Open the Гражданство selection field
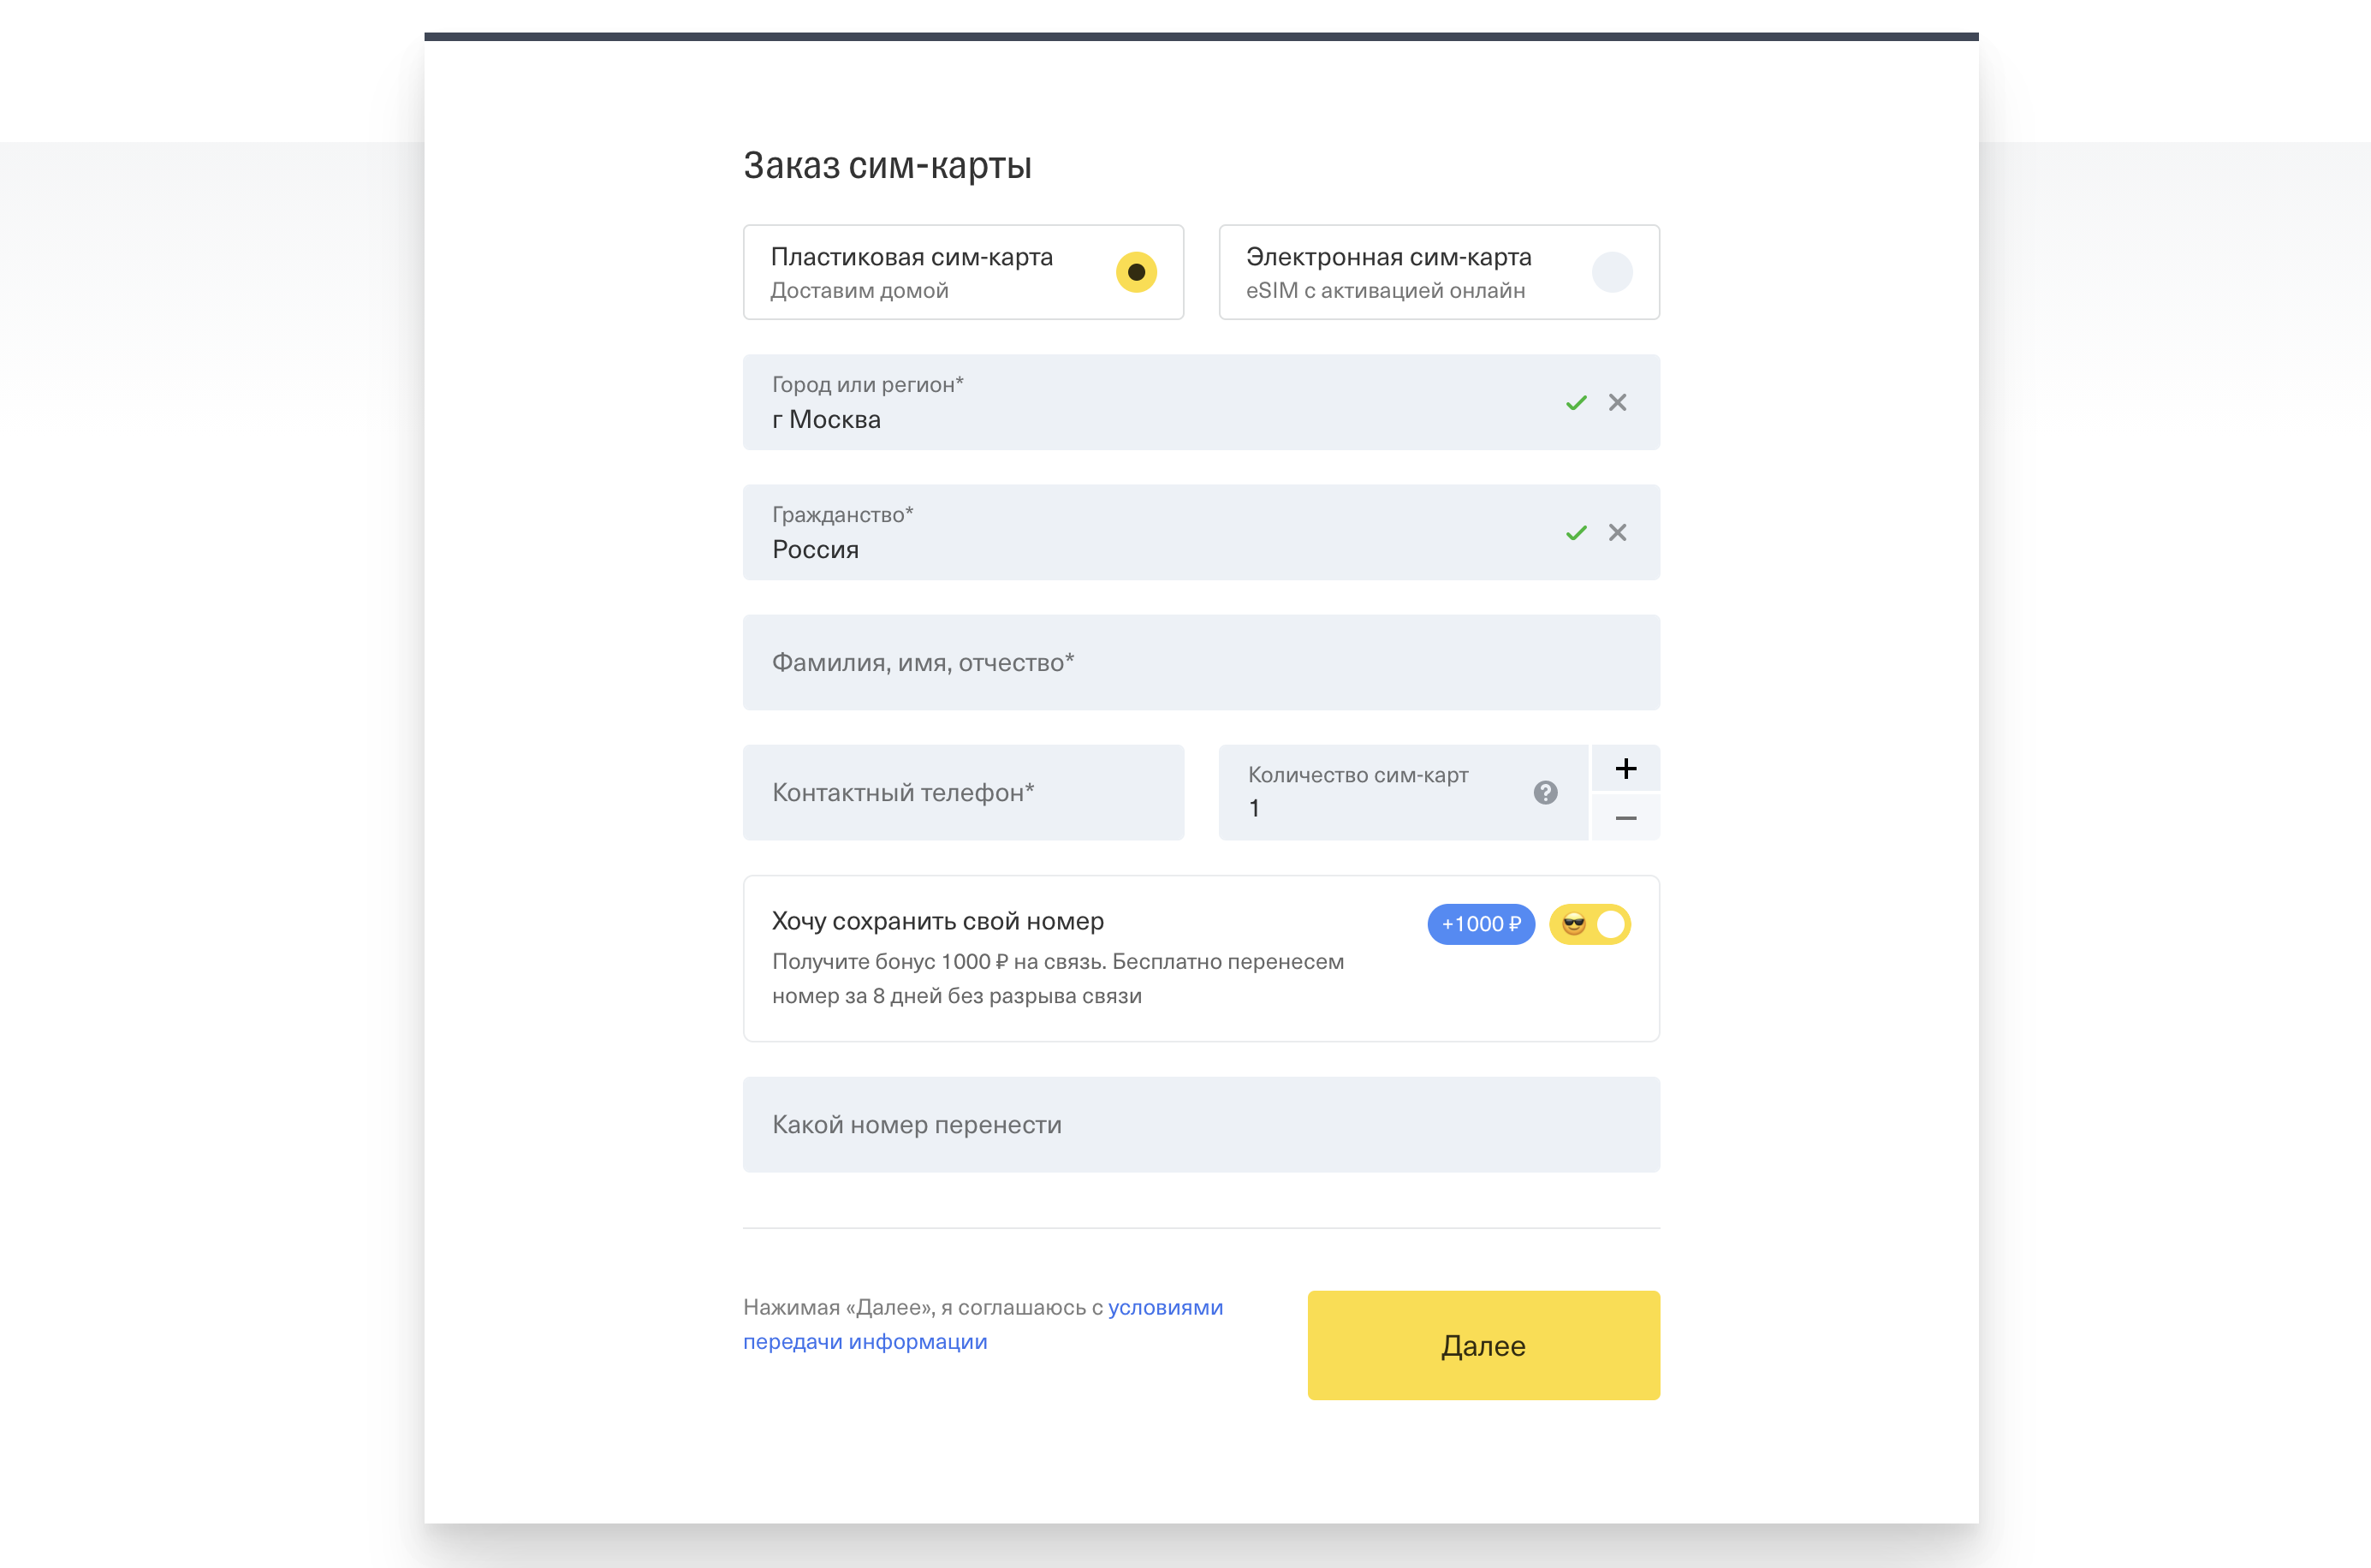2371x1568 pixels. pyautogui.click(x=1150, y=532)
